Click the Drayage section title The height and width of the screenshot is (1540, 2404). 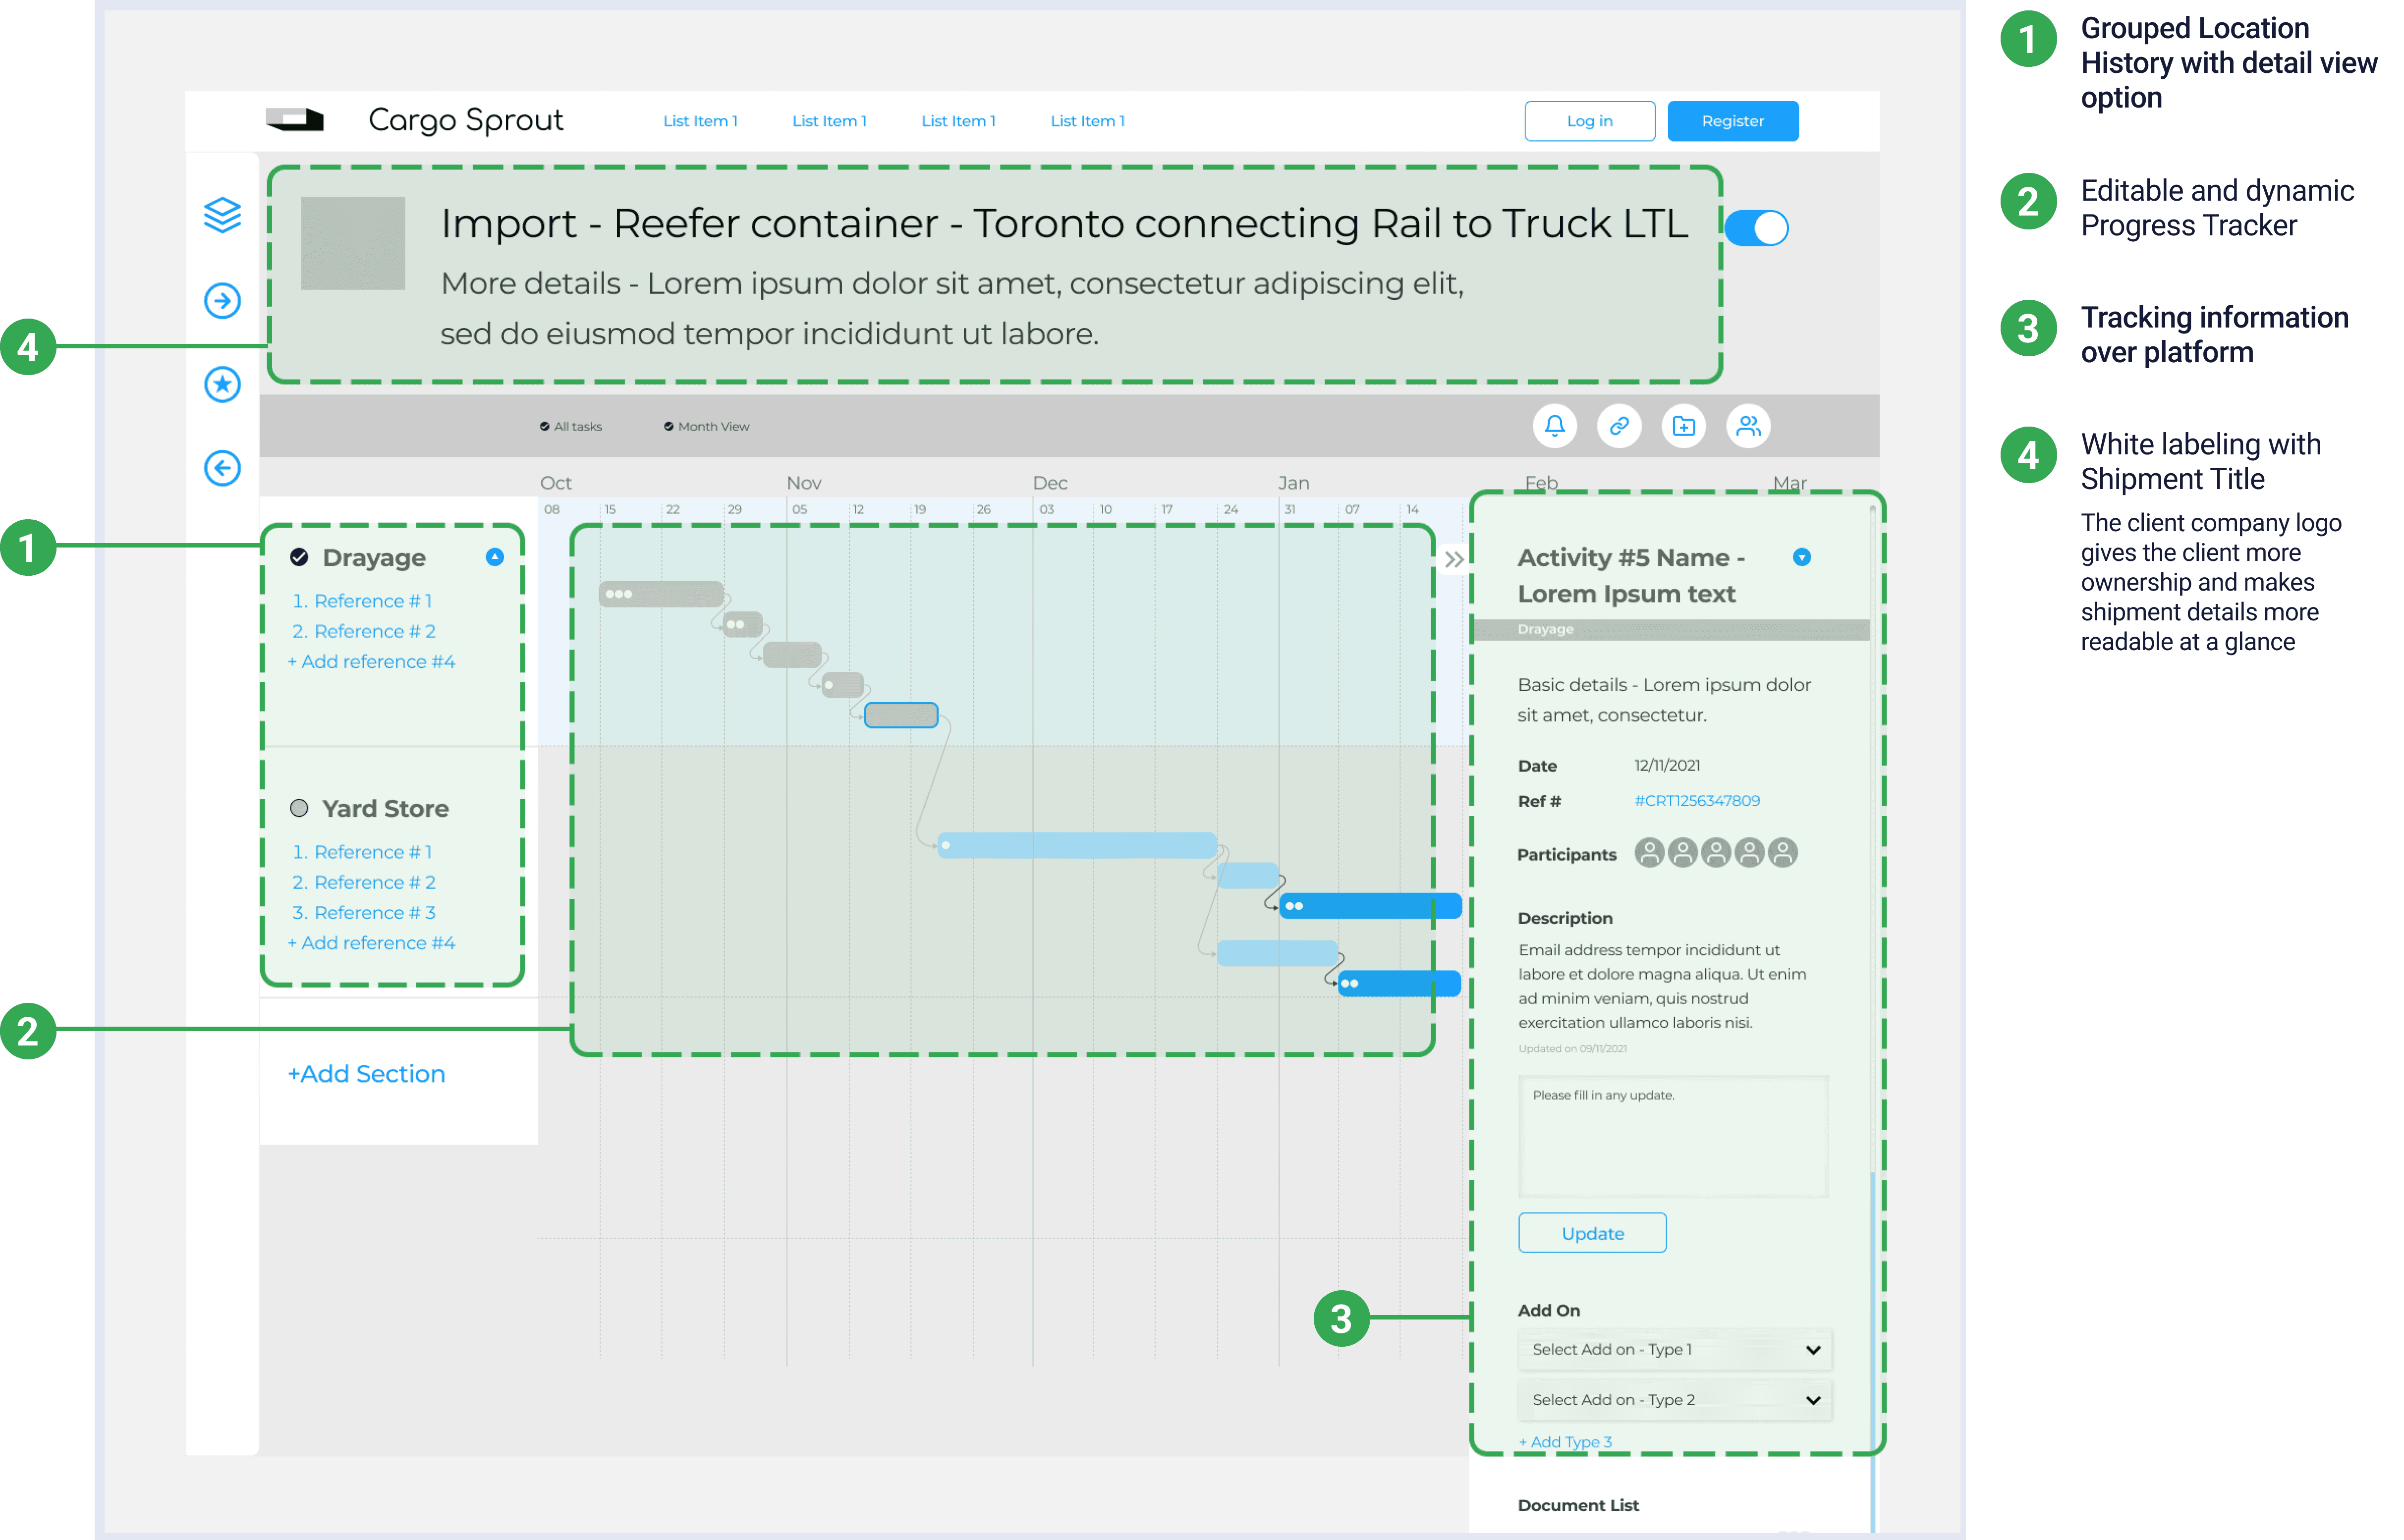point(374,558)
